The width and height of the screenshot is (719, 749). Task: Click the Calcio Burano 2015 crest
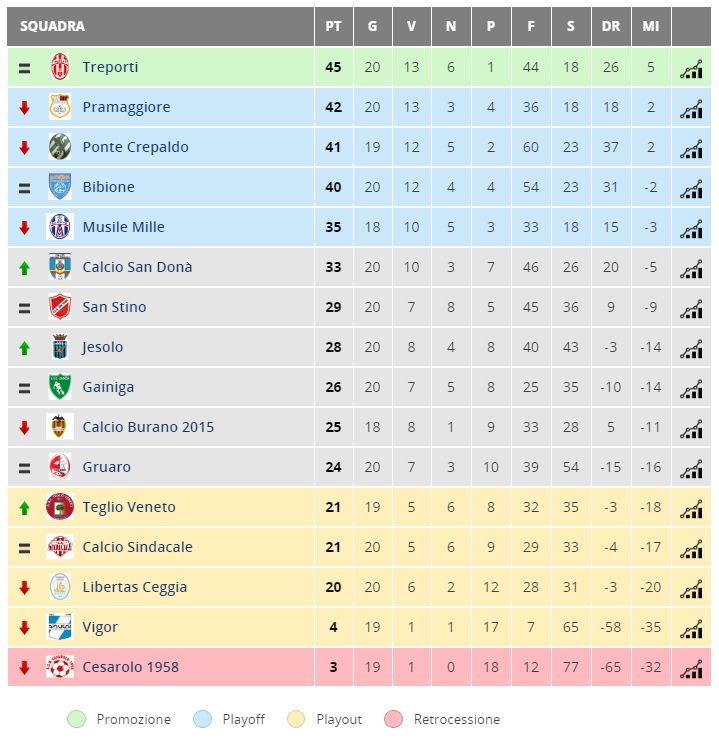(x=59, y=427)
